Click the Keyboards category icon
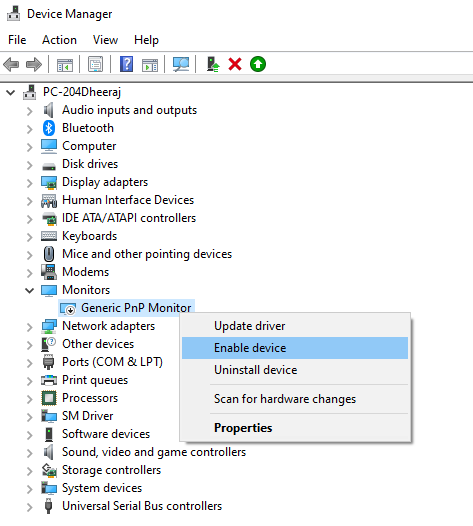The image size is (473, 526). pos(49,236)
